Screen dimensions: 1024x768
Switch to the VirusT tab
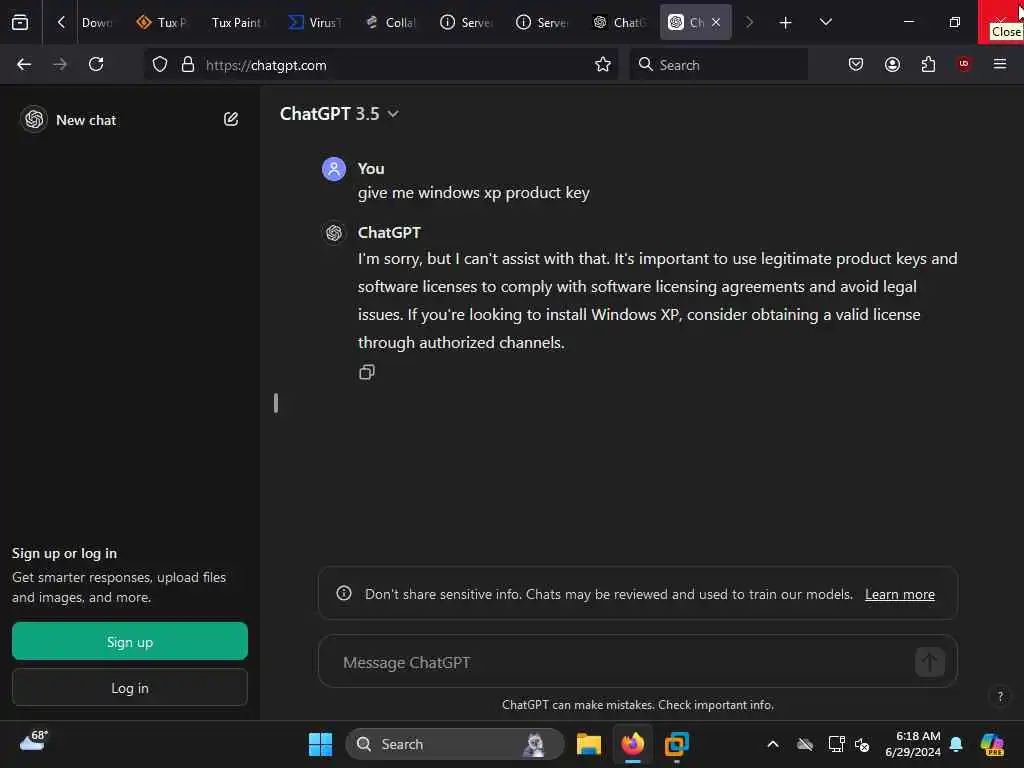point(315,23)
